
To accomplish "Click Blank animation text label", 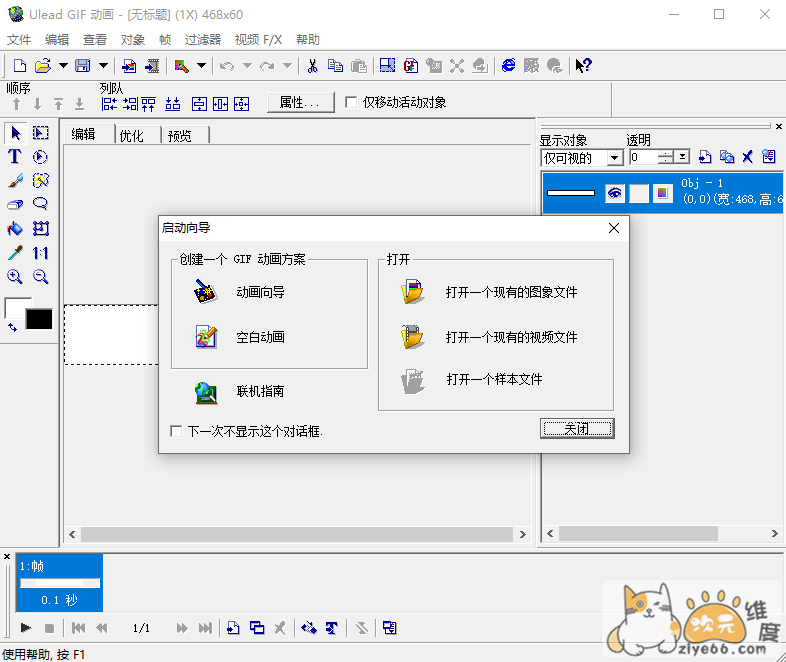I will click(260, 337).
